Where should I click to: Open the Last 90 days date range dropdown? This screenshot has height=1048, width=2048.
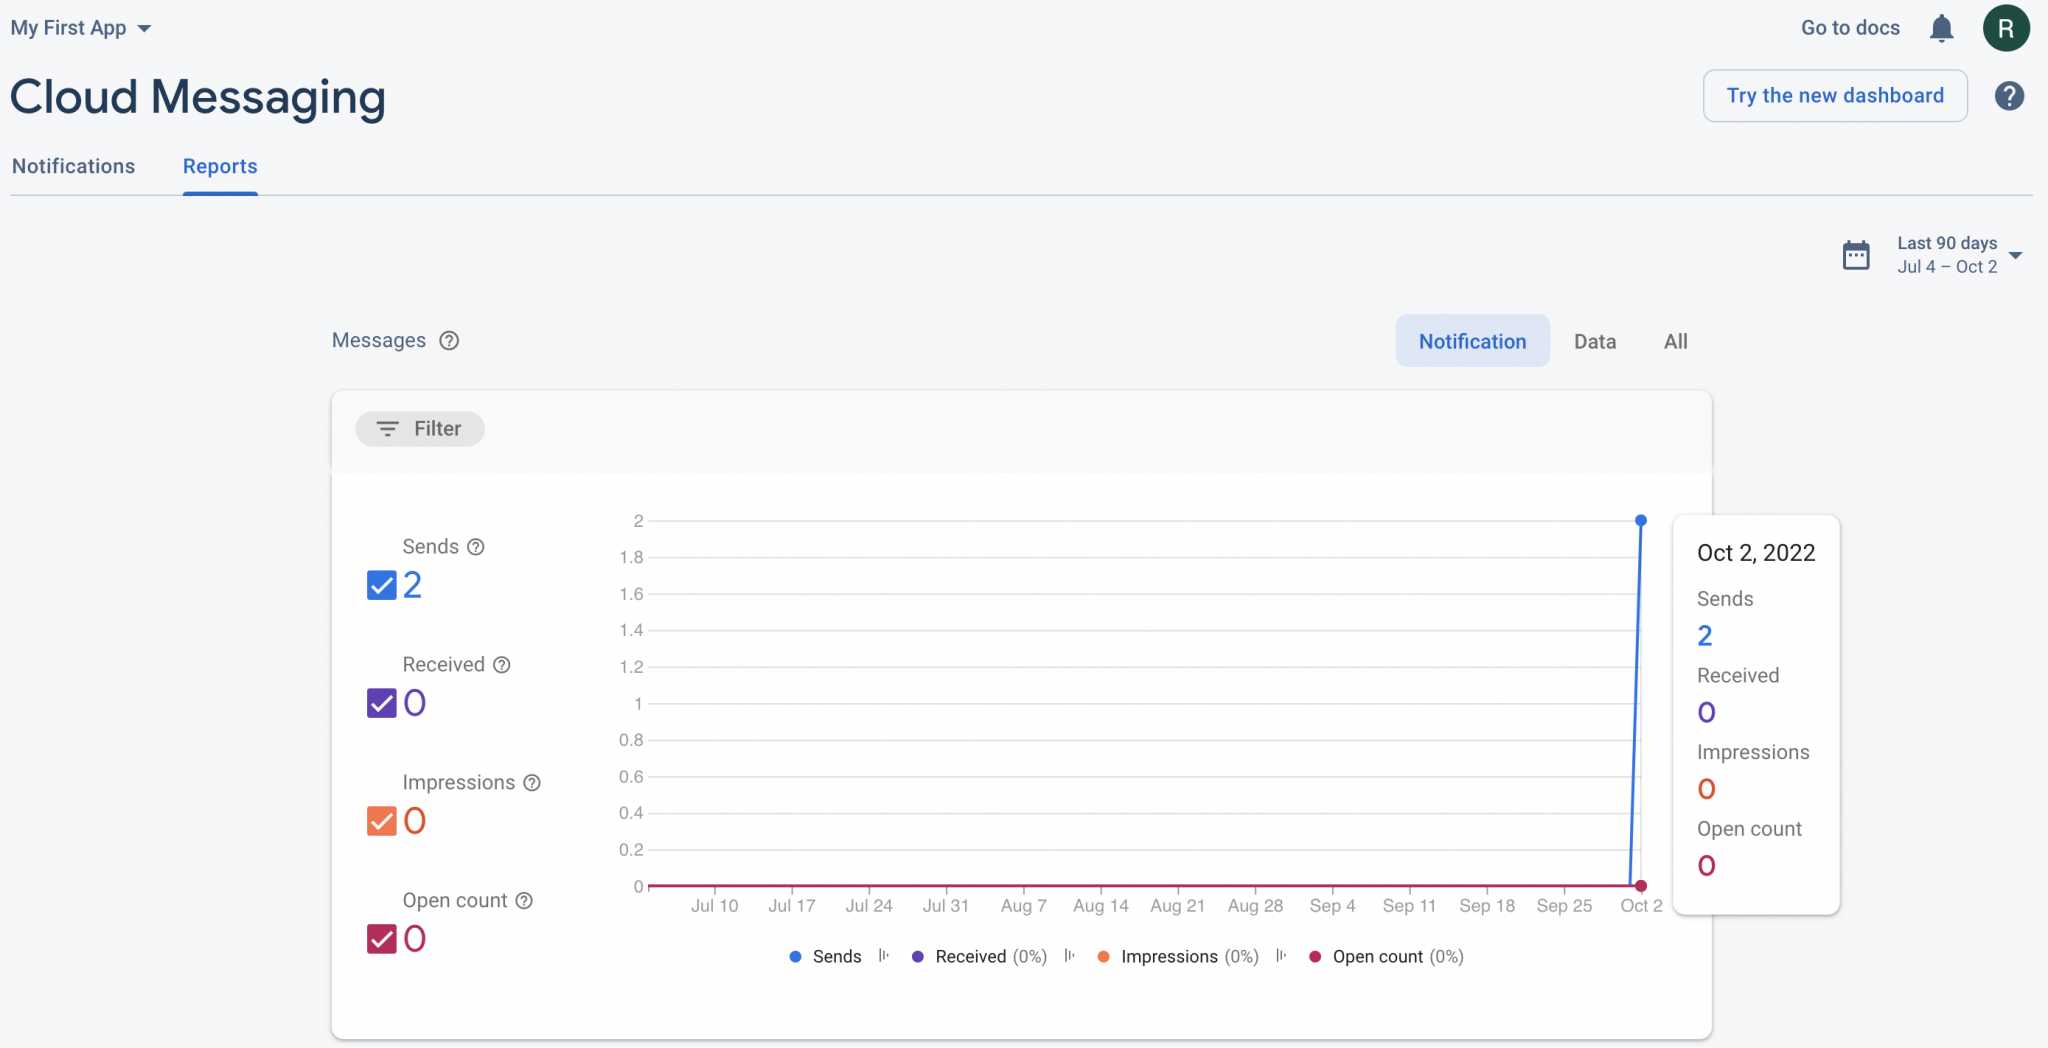pos(1958,255)
